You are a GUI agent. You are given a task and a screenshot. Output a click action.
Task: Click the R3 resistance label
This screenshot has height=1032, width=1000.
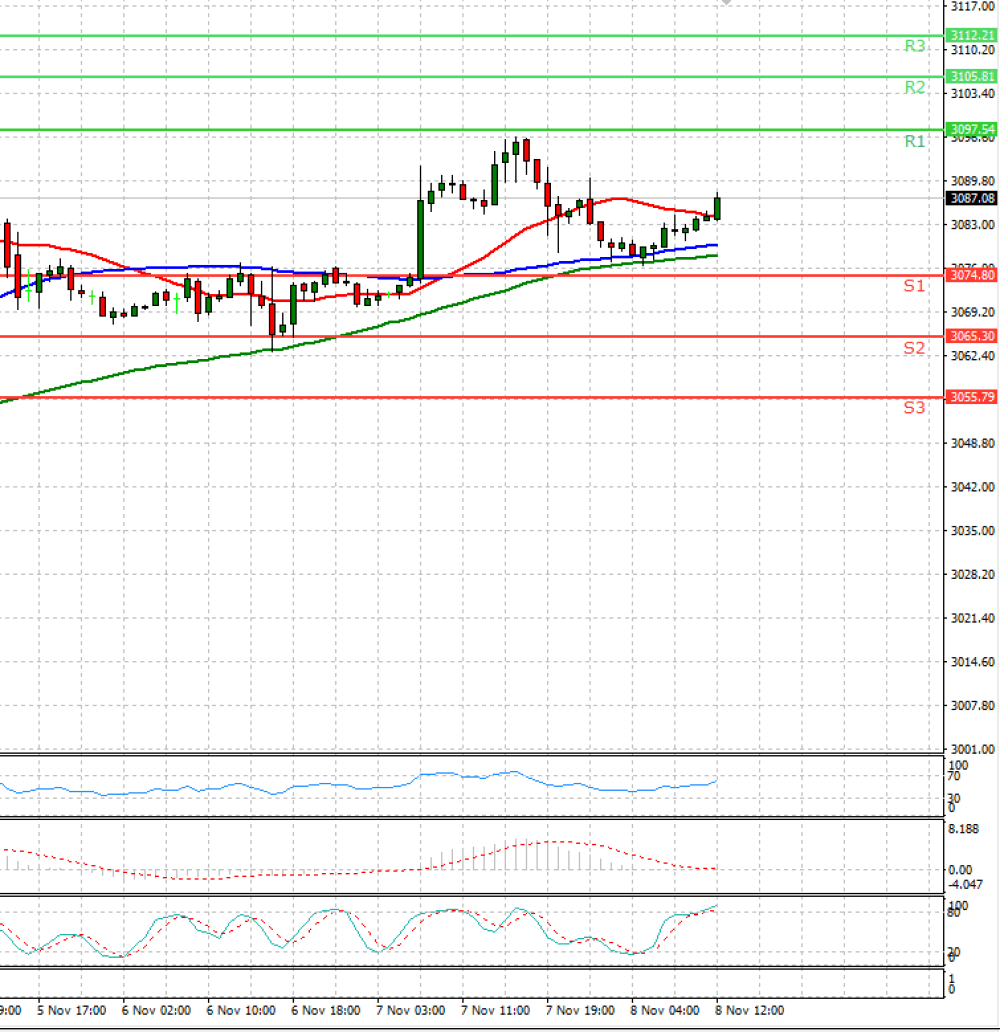tap(914, 46)
